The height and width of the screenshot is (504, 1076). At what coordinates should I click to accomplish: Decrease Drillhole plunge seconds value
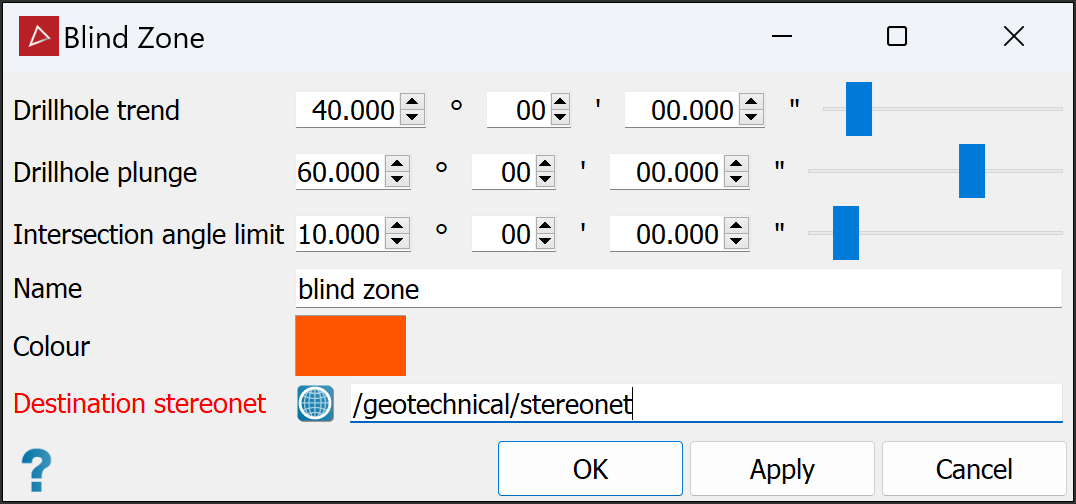tap(737, 179)
